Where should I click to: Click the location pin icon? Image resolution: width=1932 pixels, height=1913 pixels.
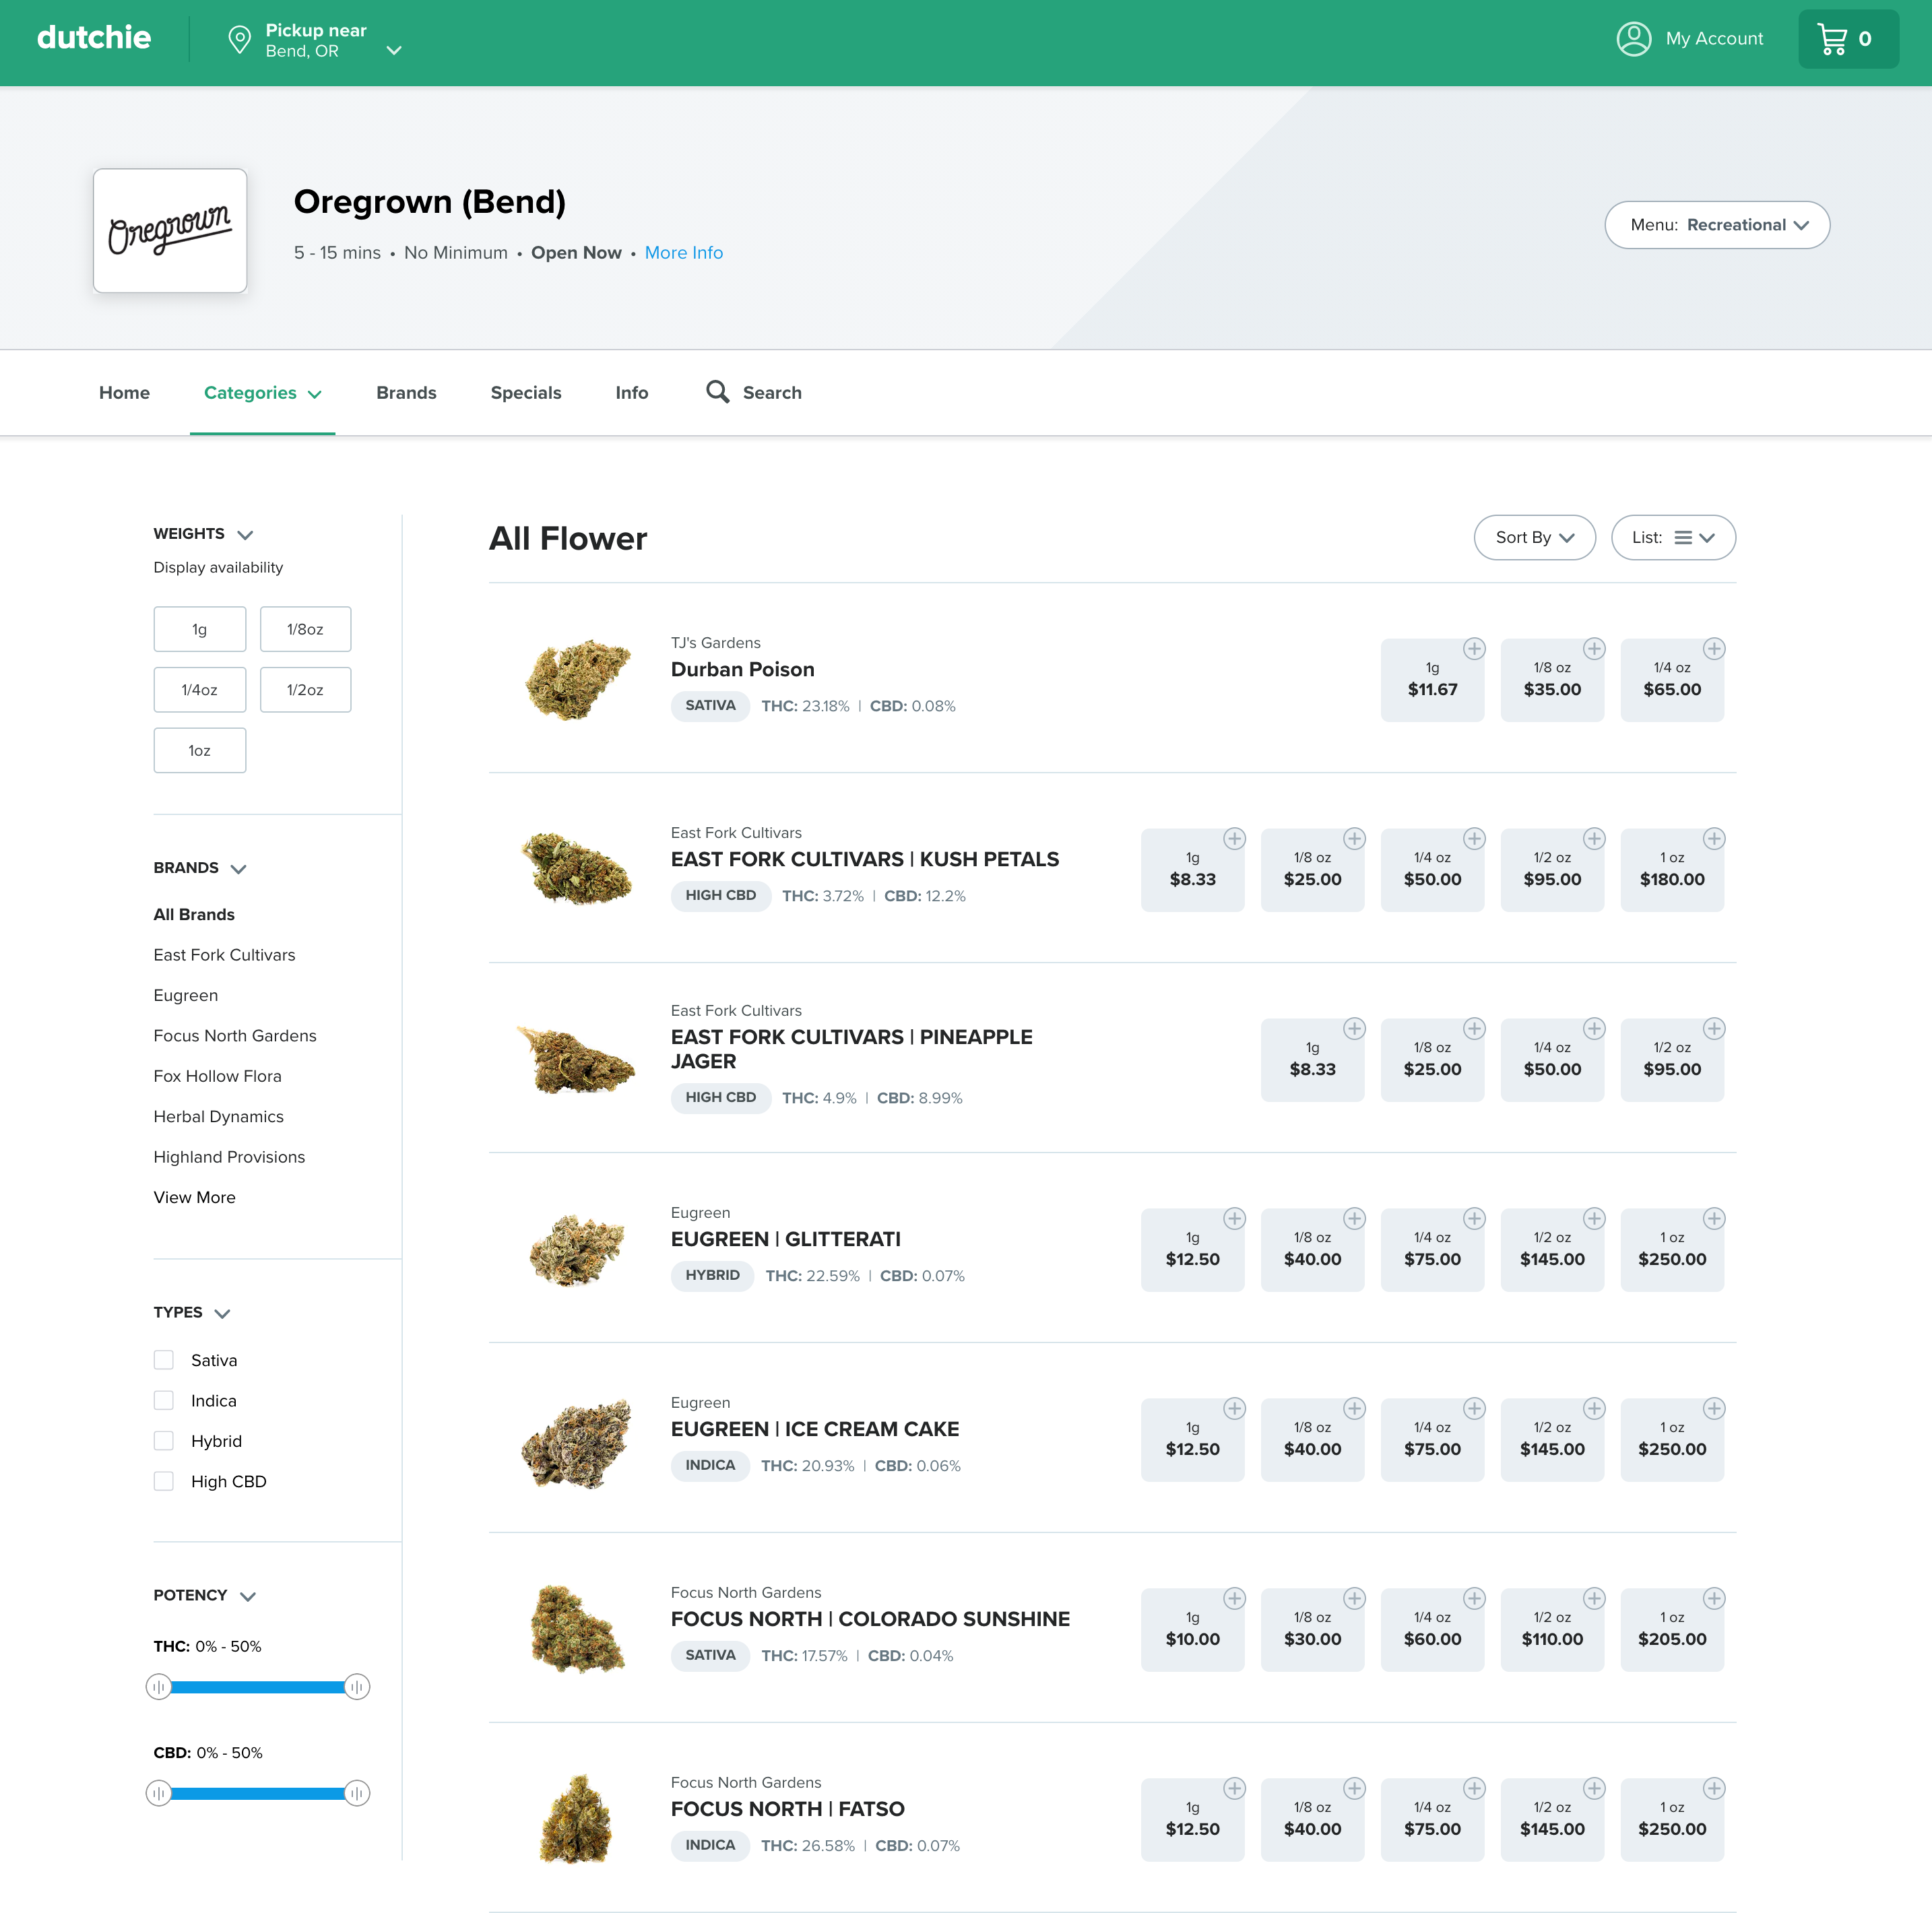(x=239, y=40)
